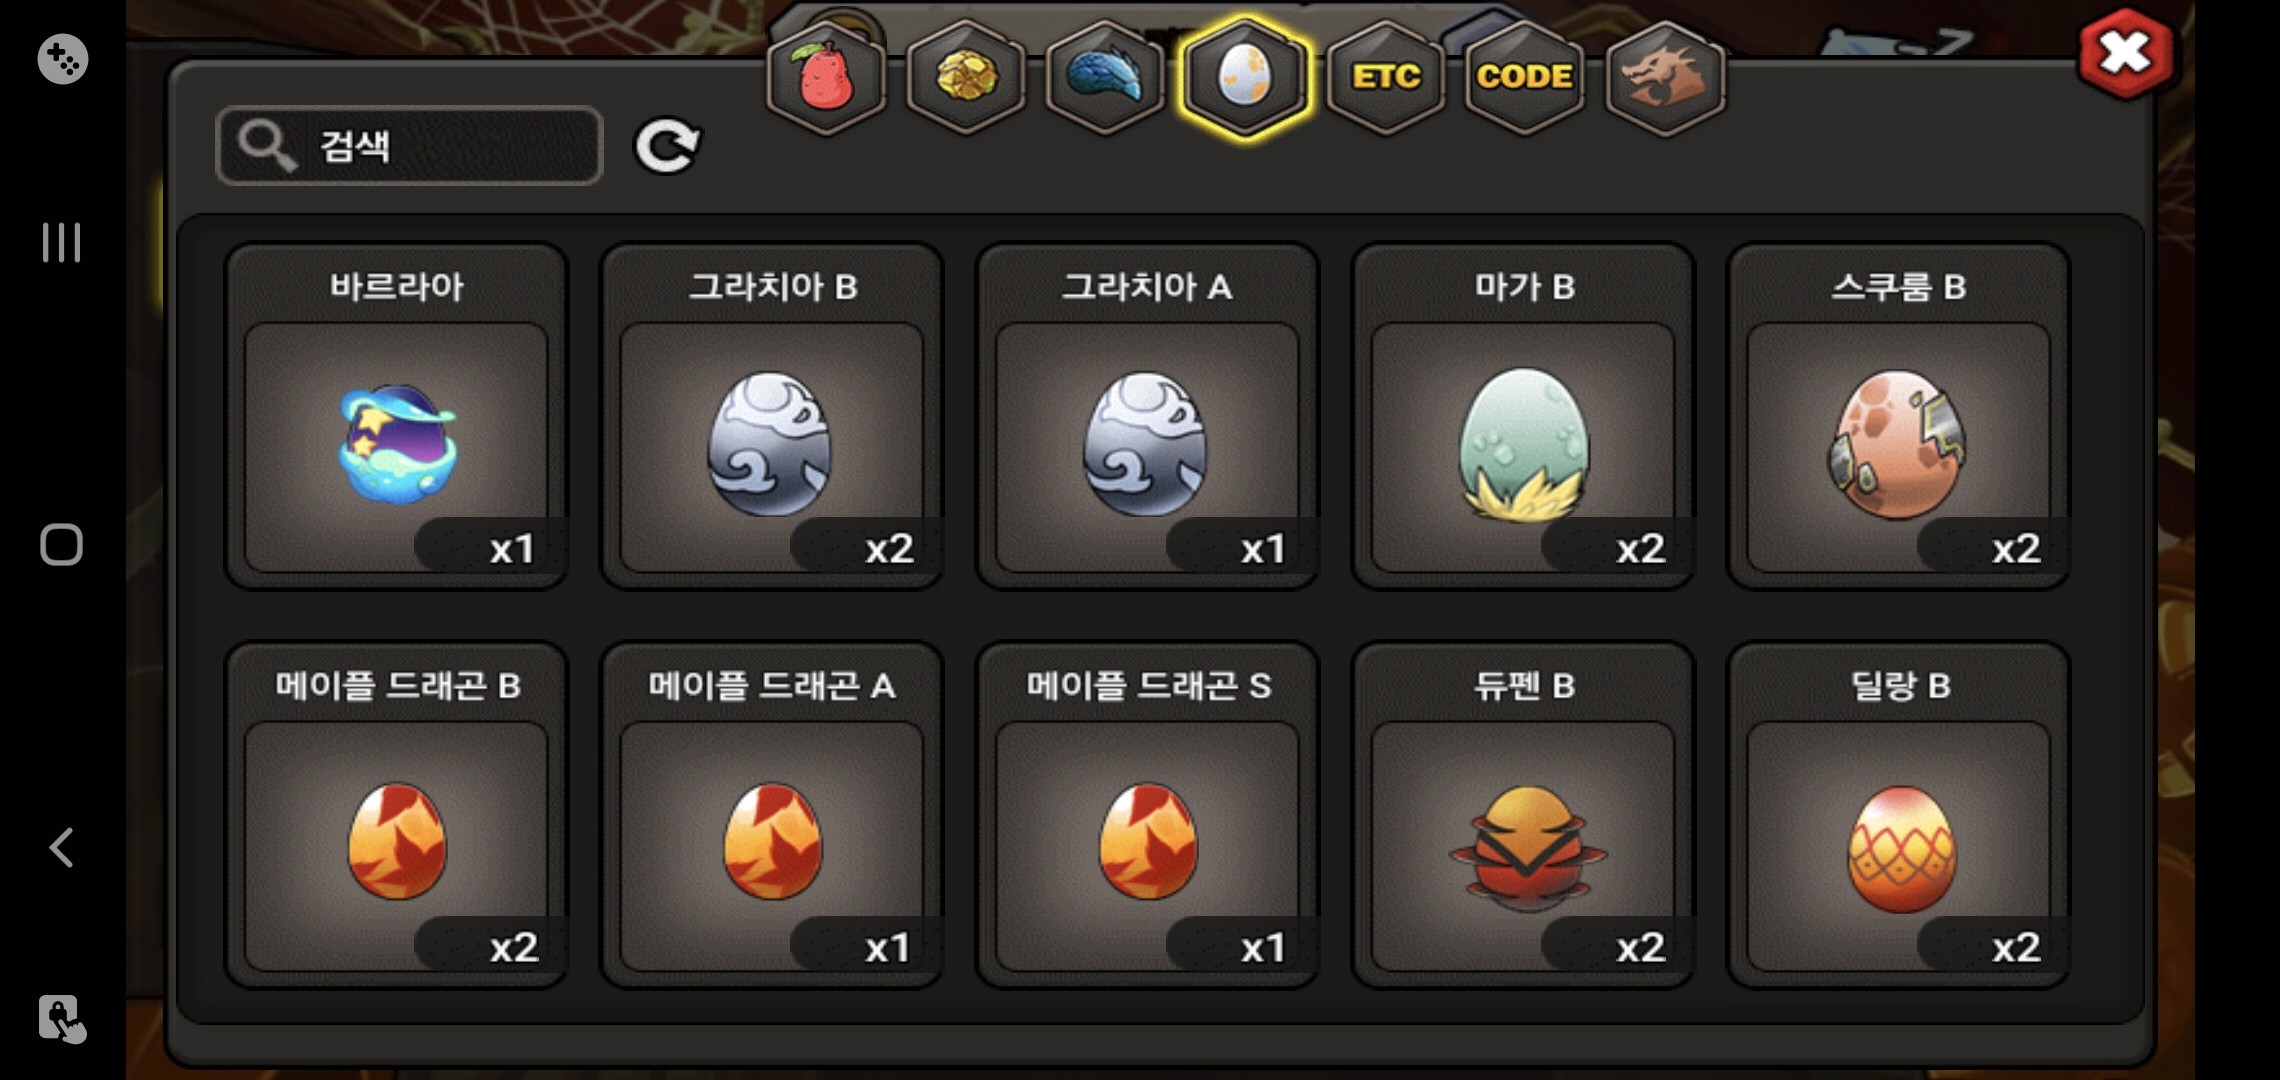Choose the 그라치아 A egg
The image size is (2280, 1080).
click(1147, 416)
